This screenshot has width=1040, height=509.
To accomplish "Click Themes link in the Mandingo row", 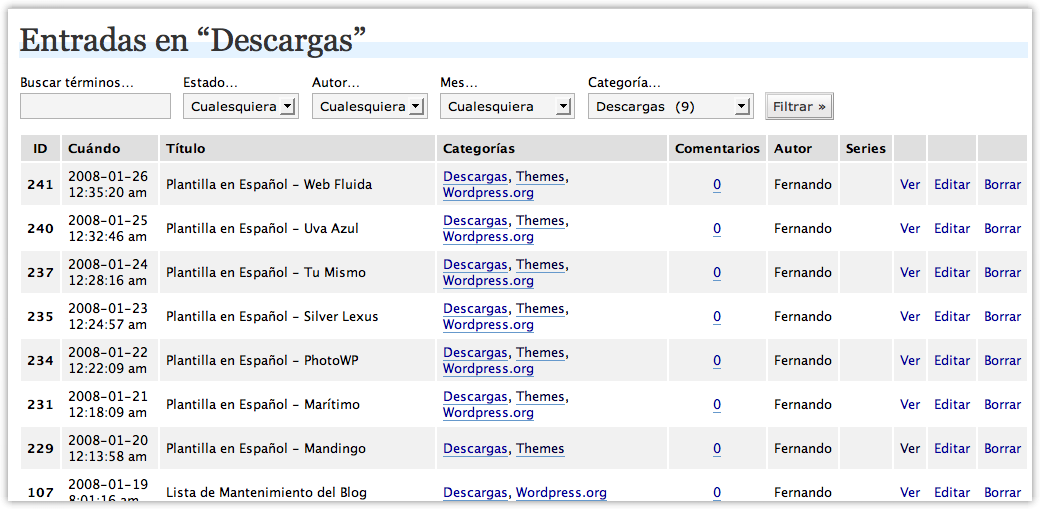I will coord(540,449).
